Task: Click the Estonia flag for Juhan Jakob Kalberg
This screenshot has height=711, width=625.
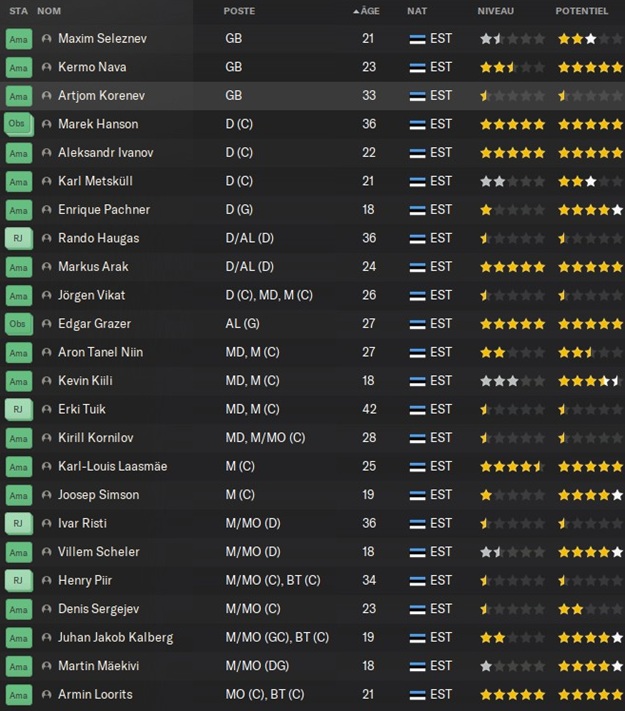Action: 417,638
